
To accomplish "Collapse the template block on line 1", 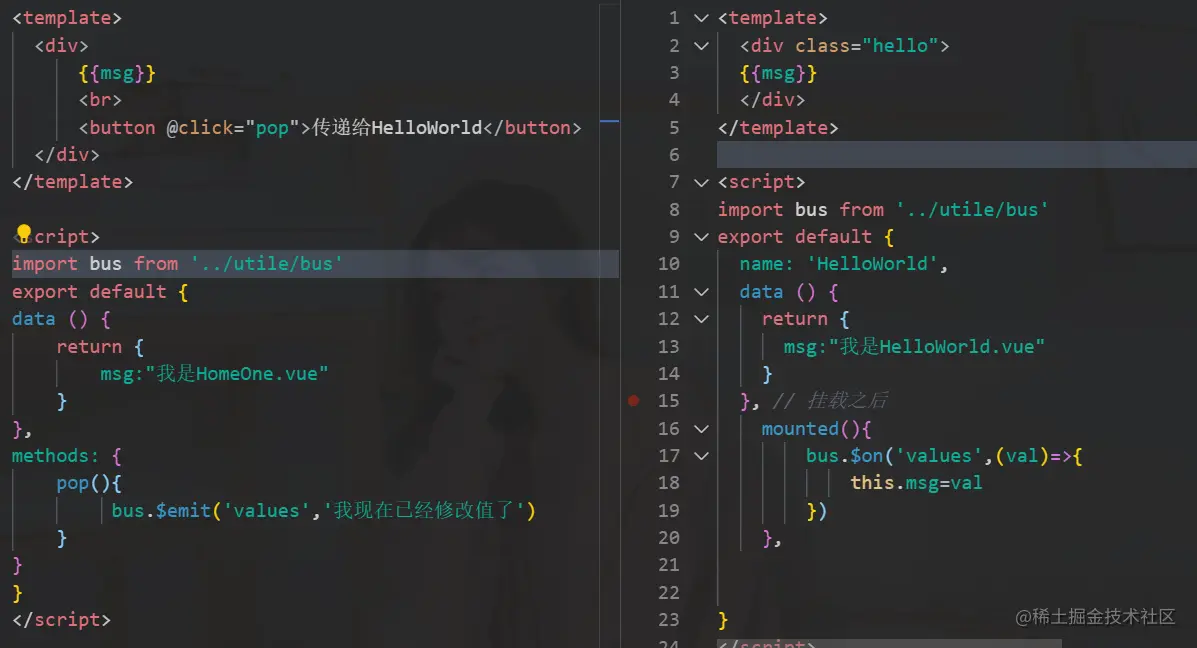I will tap(700, 17).
